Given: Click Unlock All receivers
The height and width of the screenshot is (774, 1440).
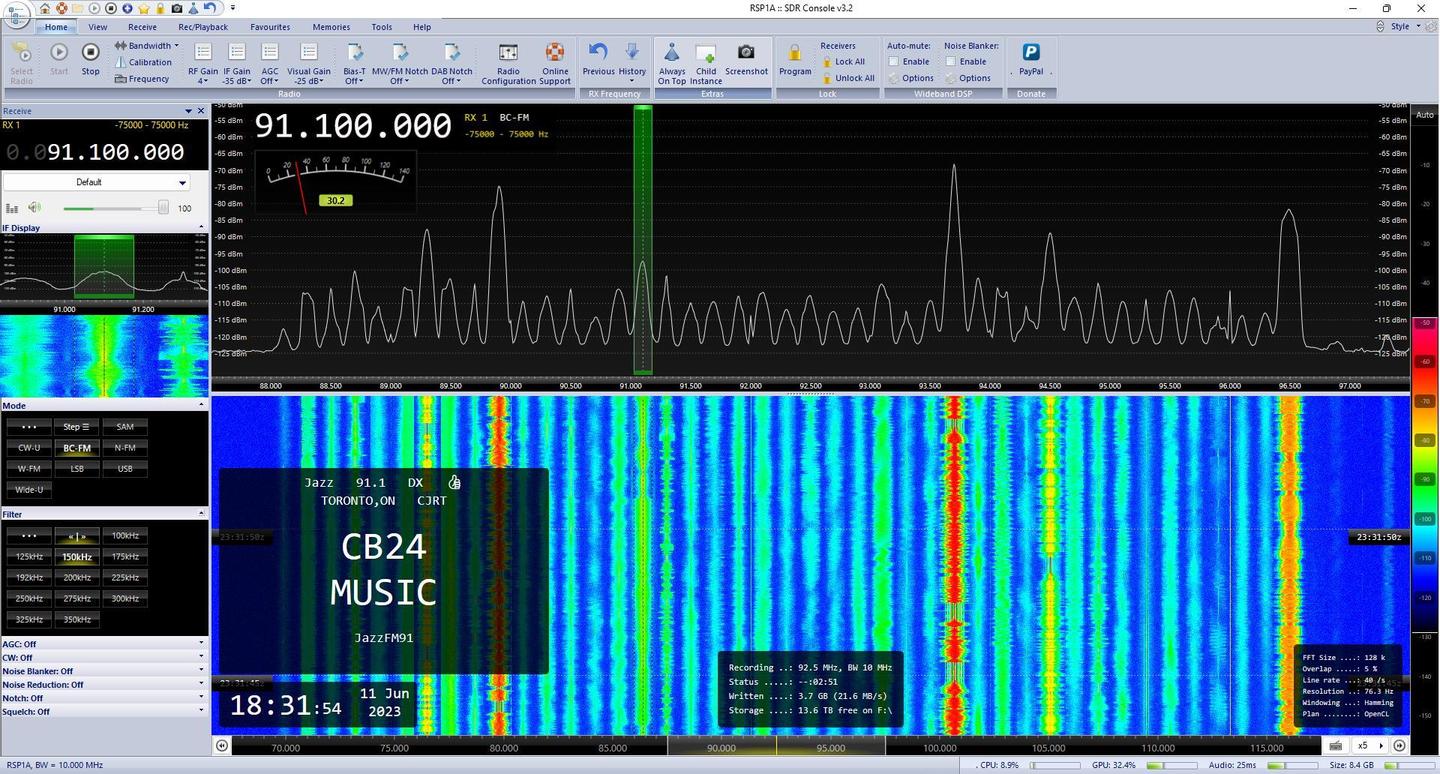Looking at the screenshot, I should [x=849, y=78].
